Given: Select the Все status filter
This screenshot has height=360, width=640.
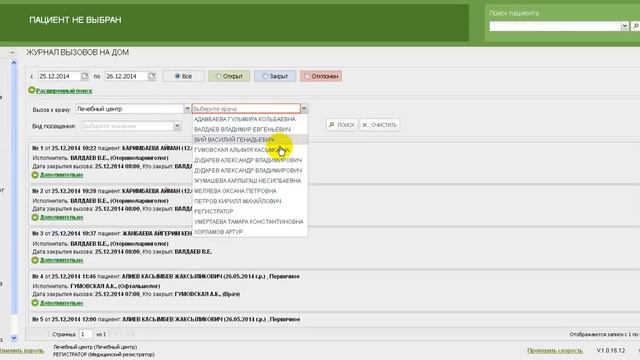Looking at the screenshot, I should (x=183, y=76).
